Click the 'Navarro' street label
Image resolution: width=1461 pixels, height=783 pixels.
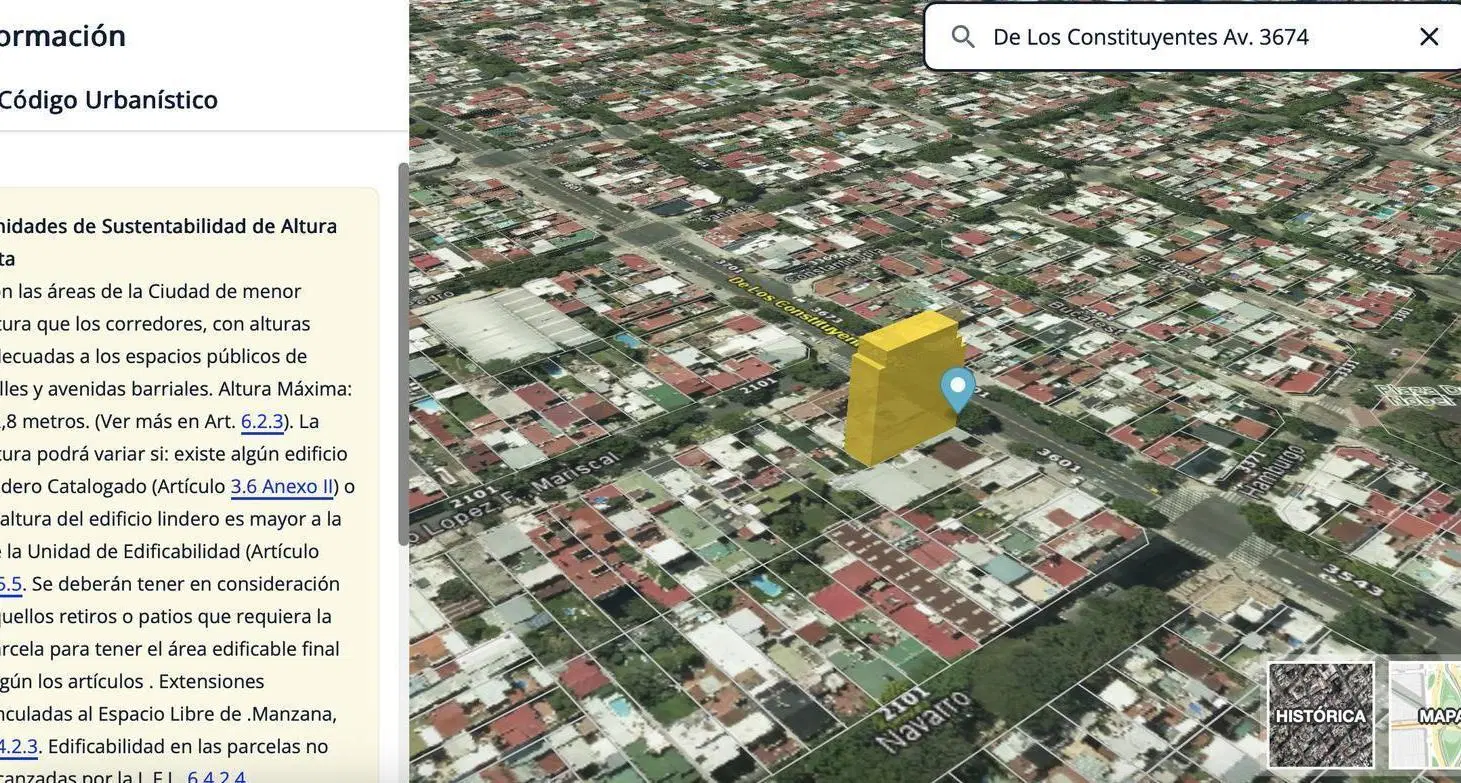[923, 722]
